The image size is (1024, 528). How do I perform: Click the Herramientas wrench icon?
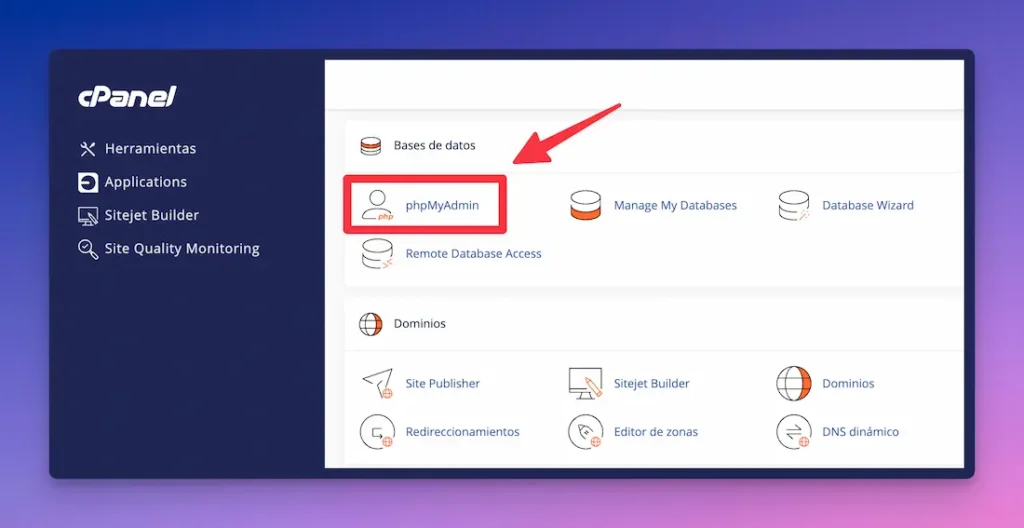click(x=88, y=149)
